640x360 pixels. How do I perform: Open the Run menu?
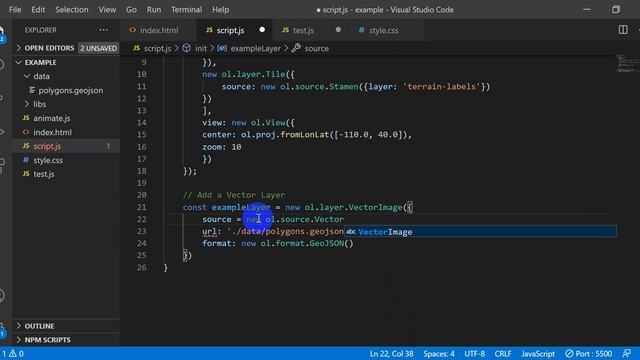point(154,9)
